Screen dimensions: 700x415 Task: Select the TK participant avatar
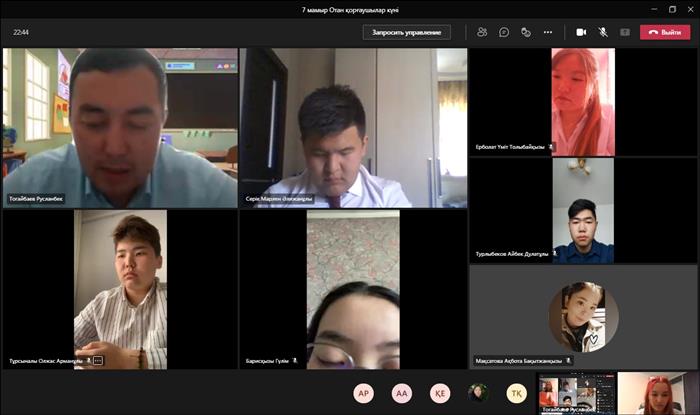tap(516, 393)
